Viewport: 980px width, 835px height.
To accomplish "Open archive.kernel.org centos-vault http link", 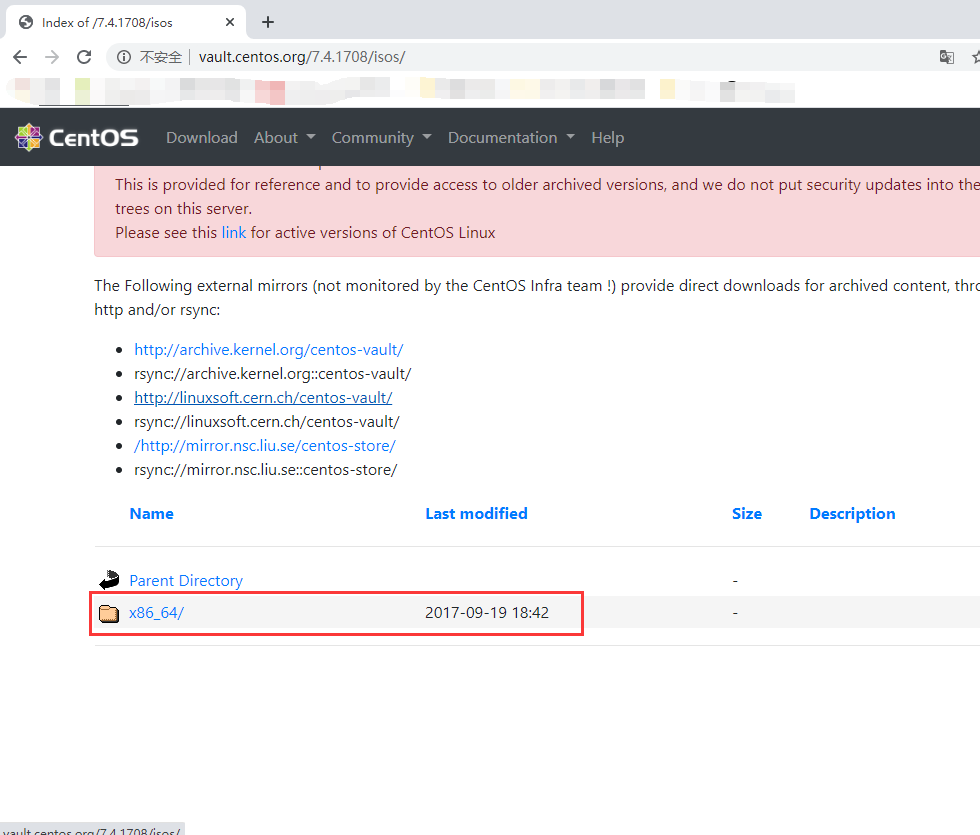I will click(269, 349).
